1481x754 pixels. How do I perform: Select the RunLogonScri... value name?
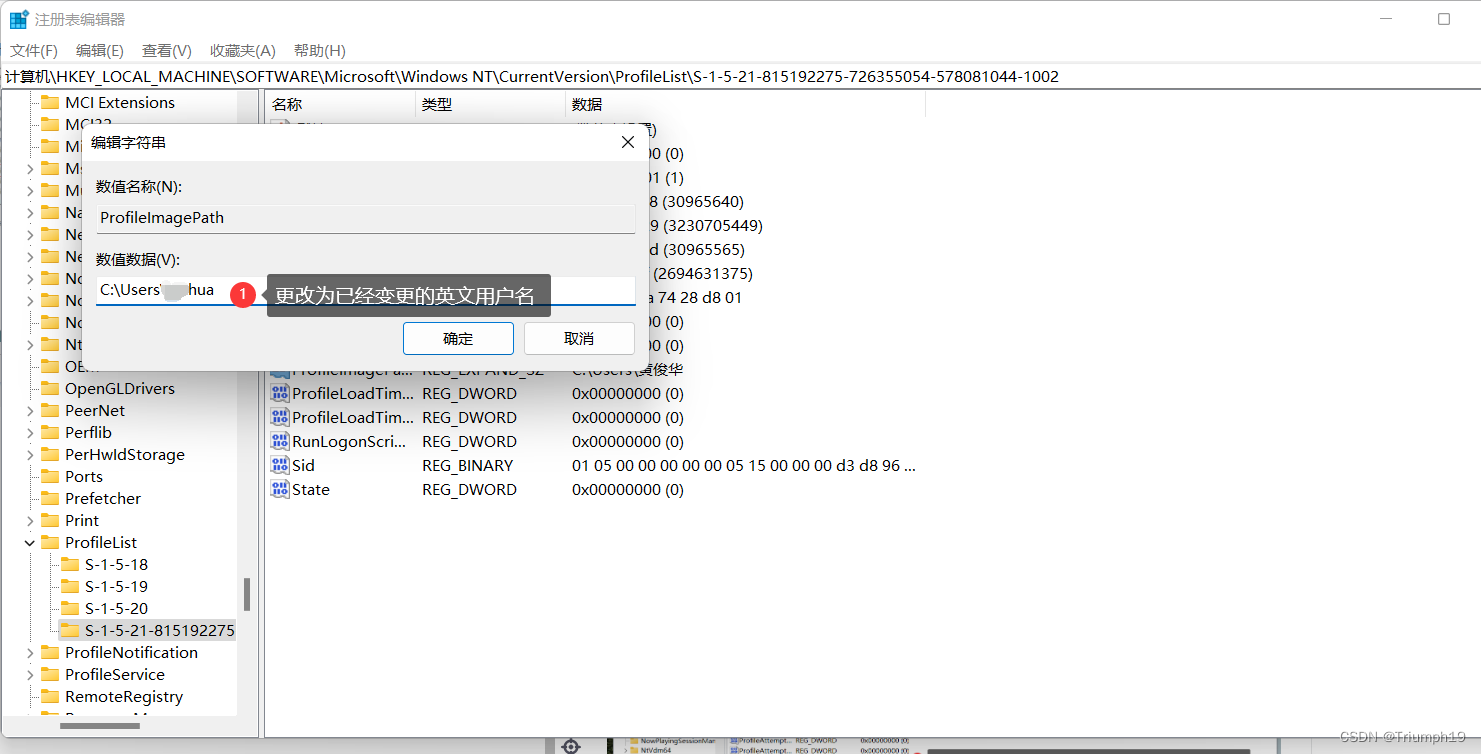click(349, 442)
